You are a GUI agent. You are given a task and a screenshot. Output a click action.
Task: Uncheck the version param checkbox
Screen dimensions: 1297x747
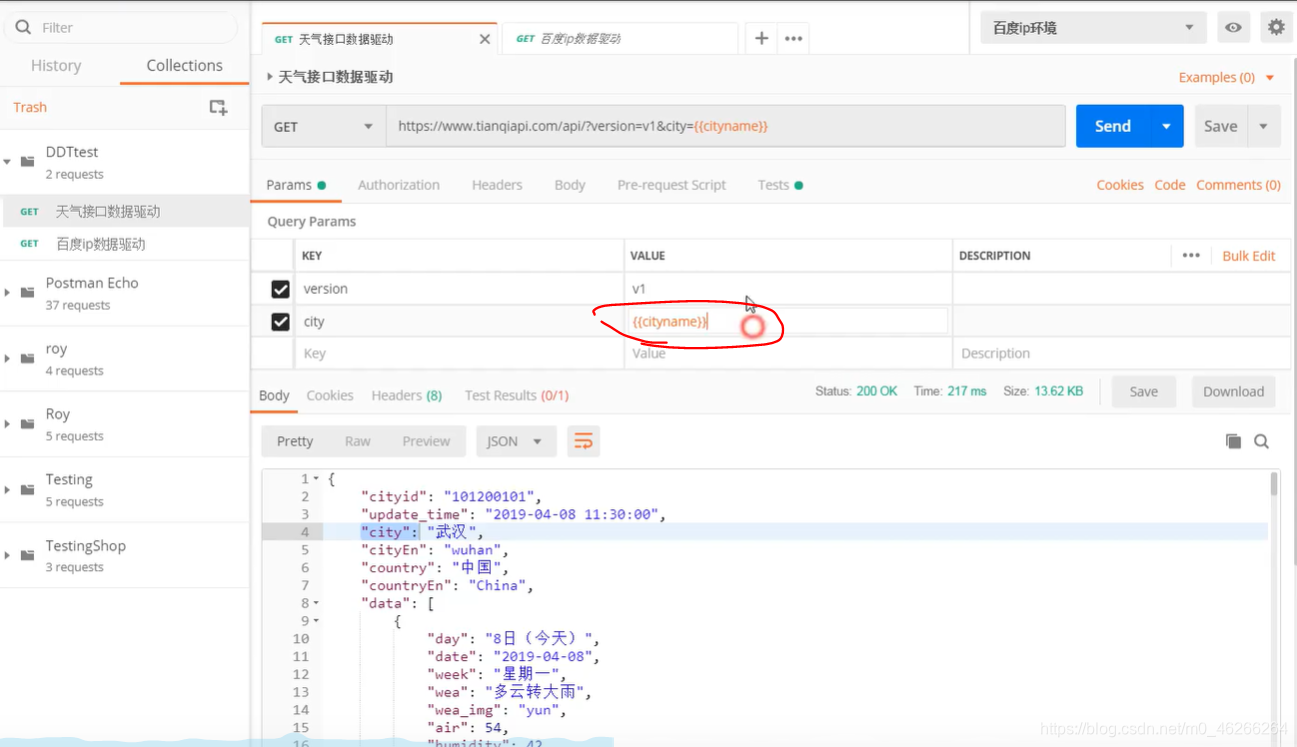(280, 289)
